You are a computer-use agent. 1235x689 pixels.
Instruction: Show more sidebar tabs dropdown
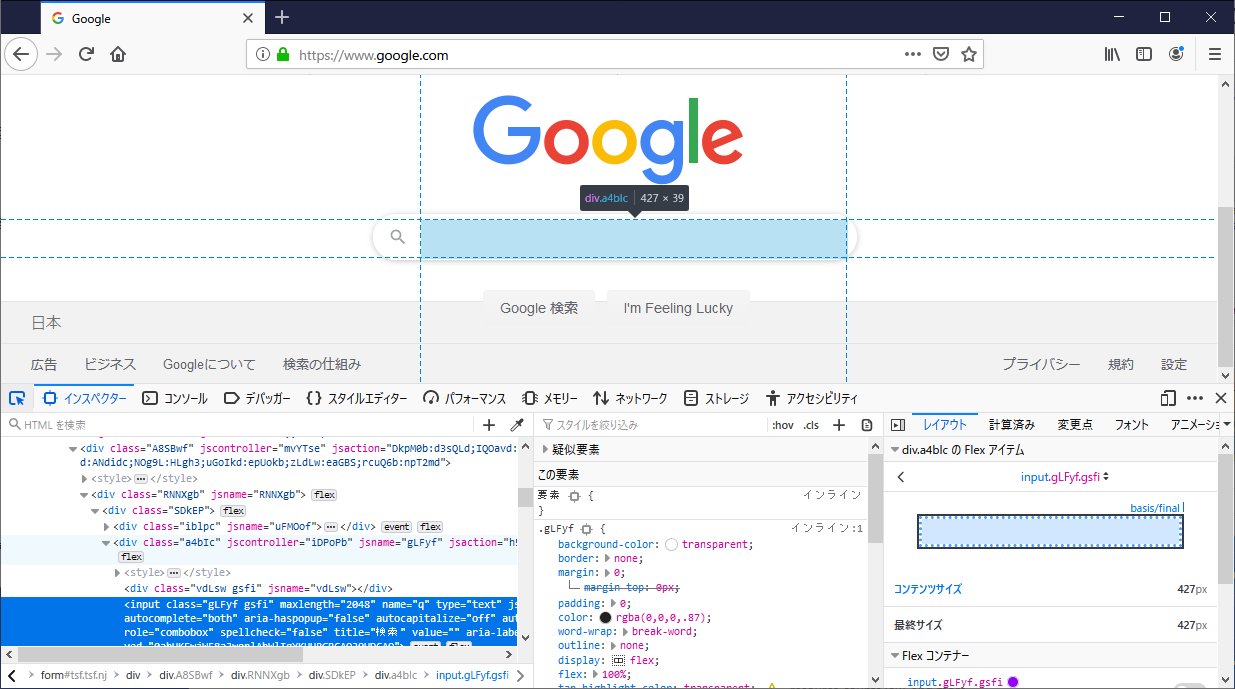1226,425
